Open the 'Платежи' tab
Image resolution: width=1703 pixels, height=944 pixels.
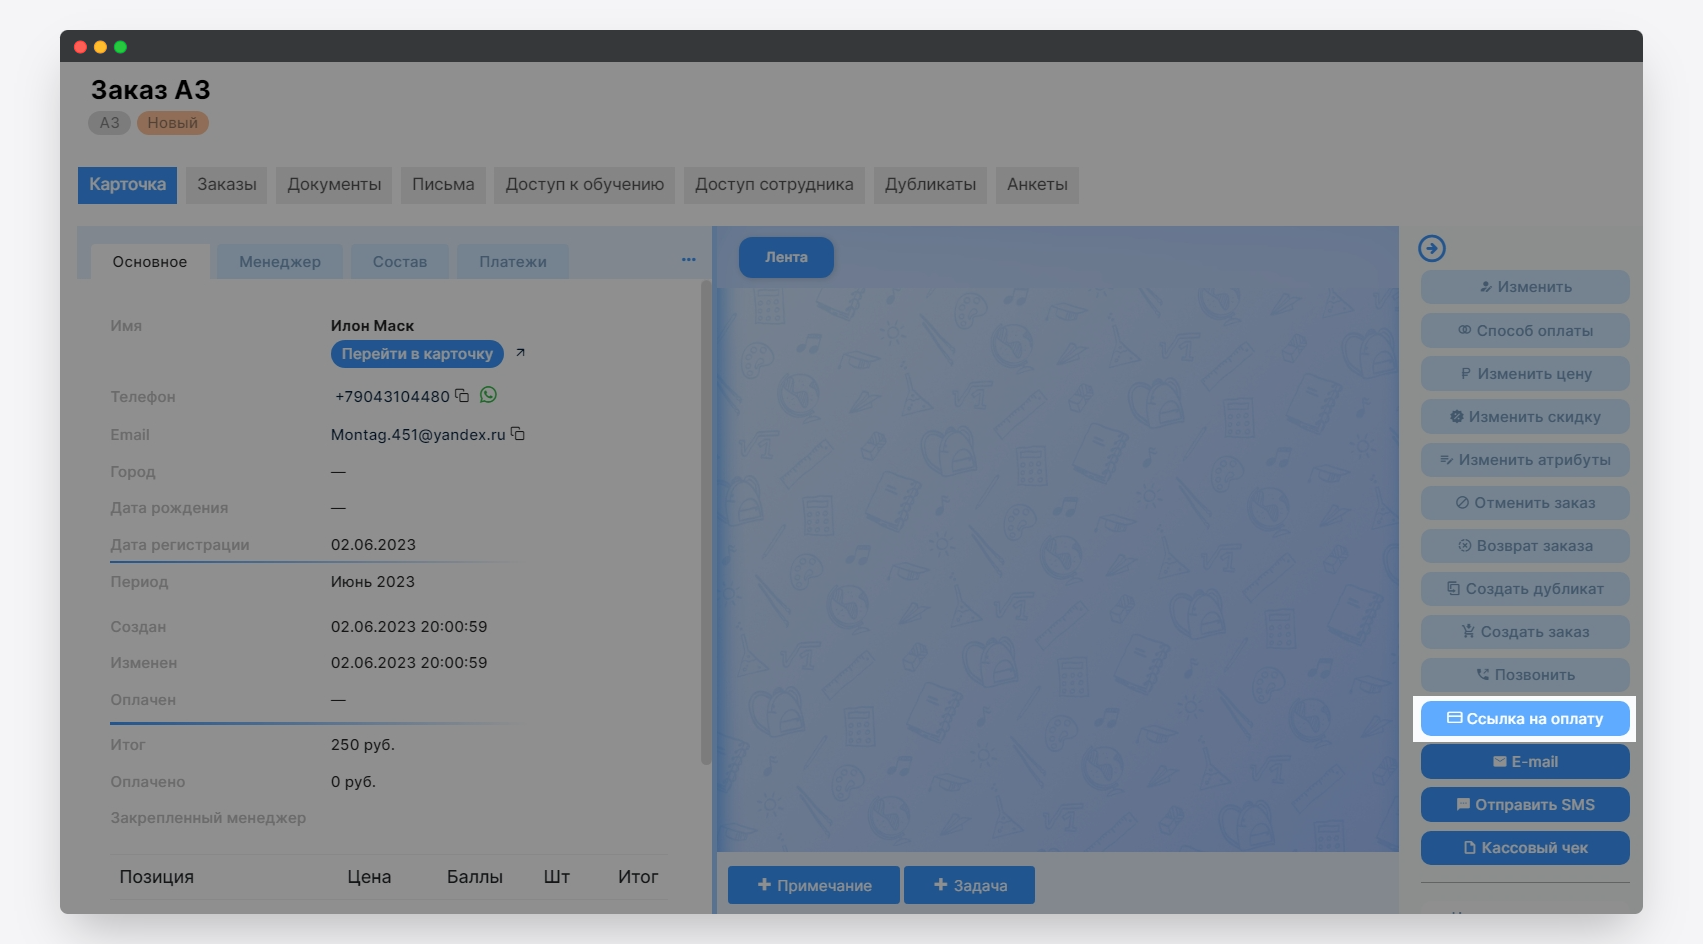coord(512,262)
